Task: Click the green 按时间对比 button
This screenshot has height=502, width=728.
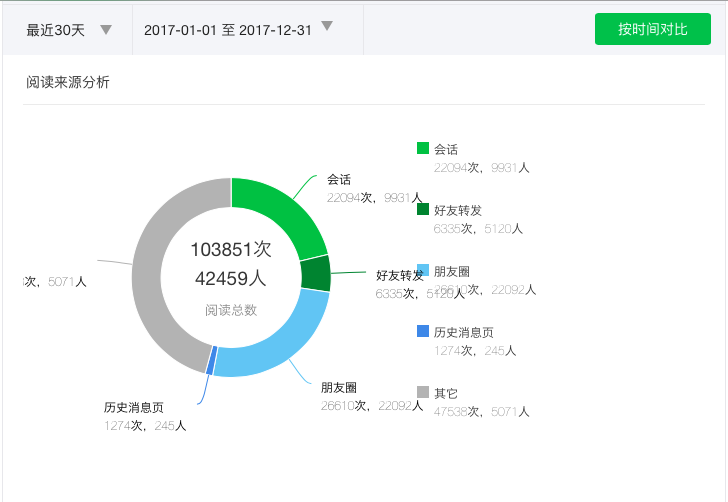Action: point(652,29)
